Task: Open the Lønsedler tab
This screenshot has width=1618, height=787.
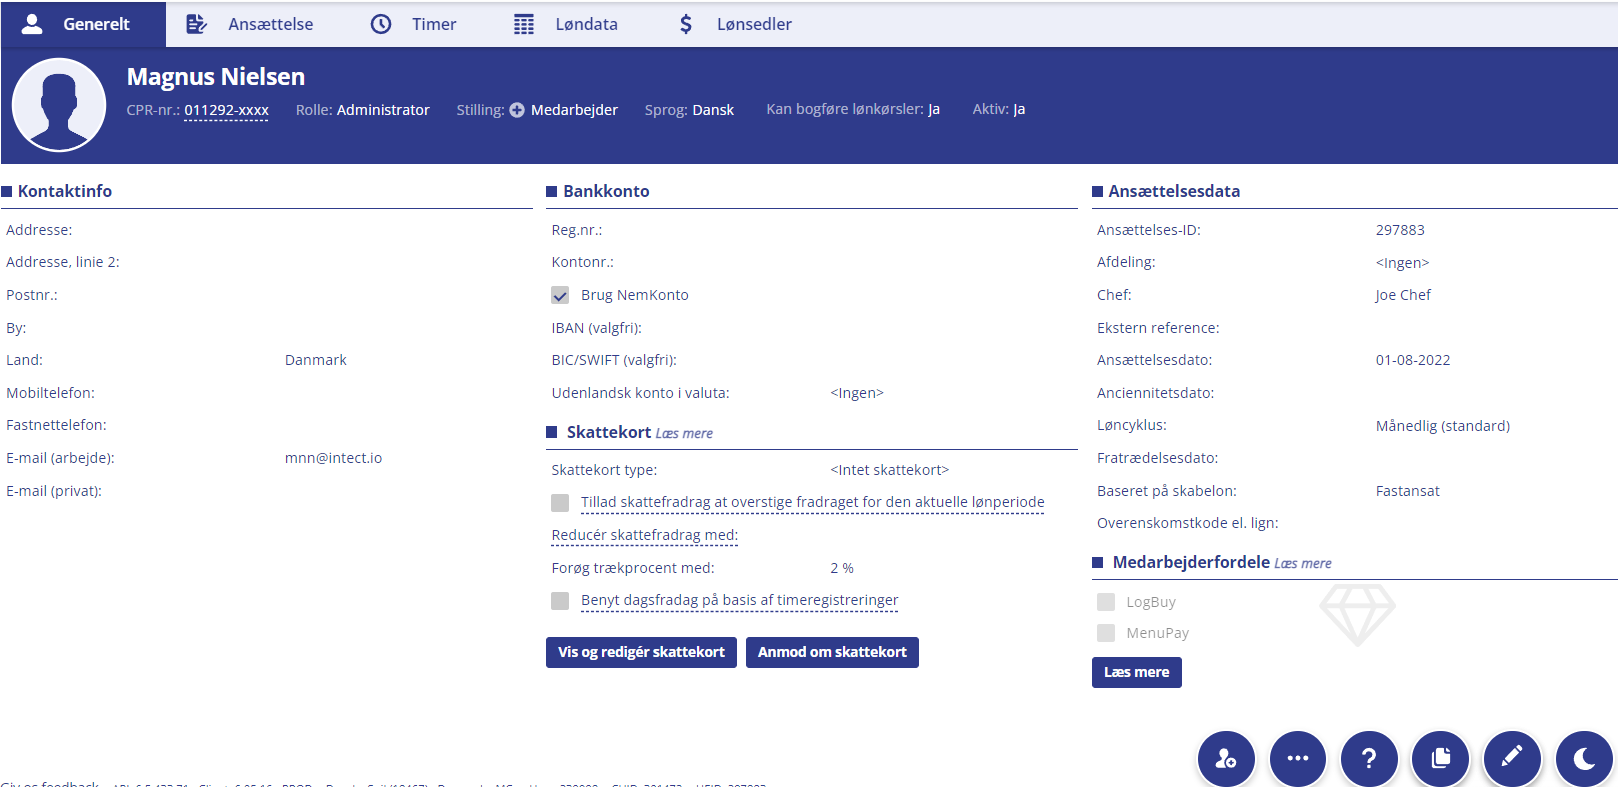Action: click(x=735, y=24)
